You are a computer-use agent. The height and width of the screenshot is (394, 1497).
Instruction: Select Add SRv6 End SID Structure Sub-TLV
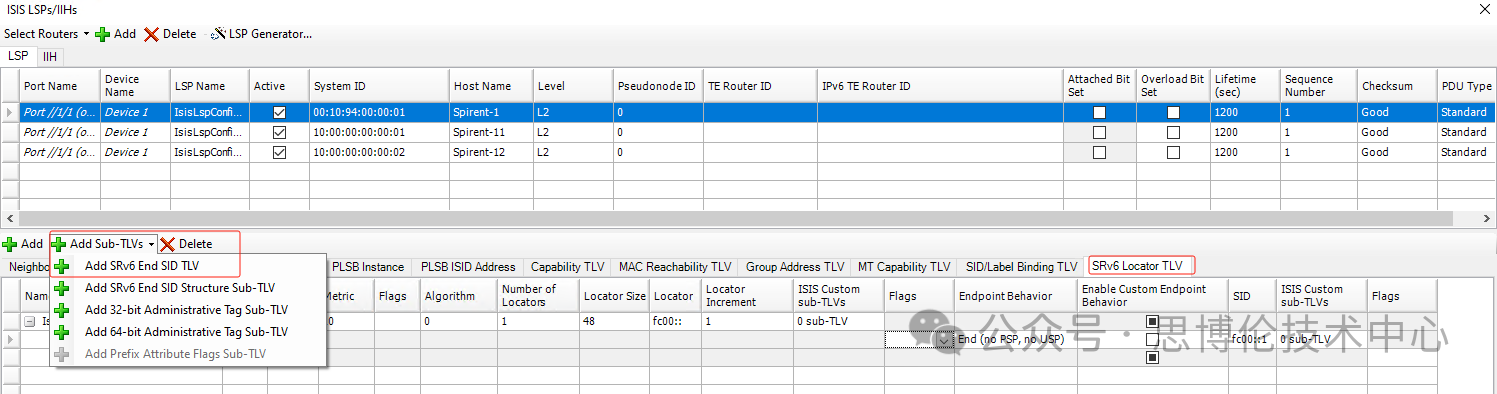pyautogui.click(x=179, y=288)
